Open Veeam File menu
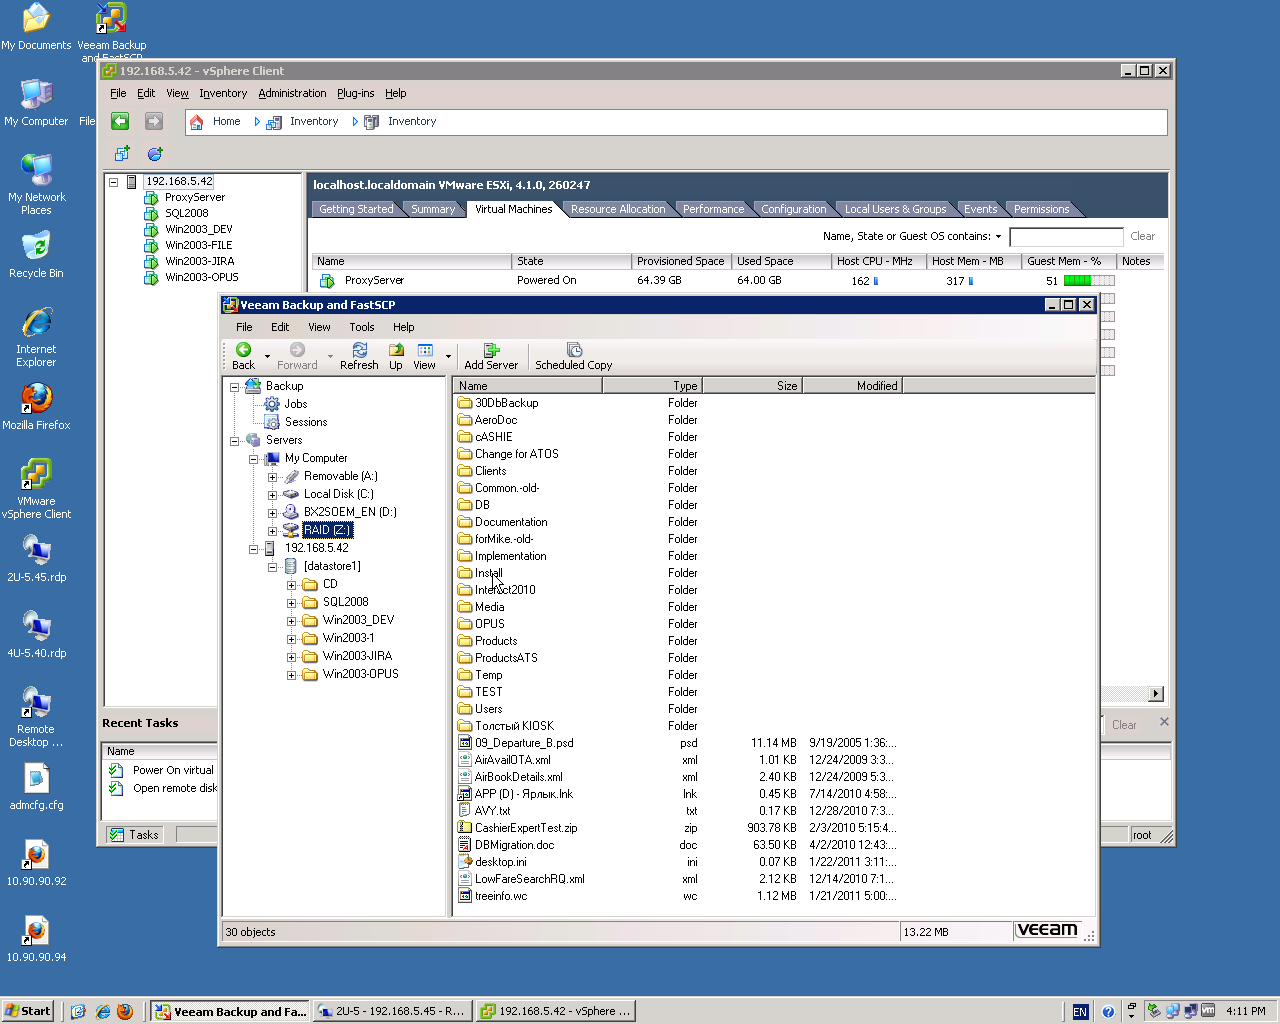The height and width of the screenshot is (1024, 1280). (x=244, y=327)
